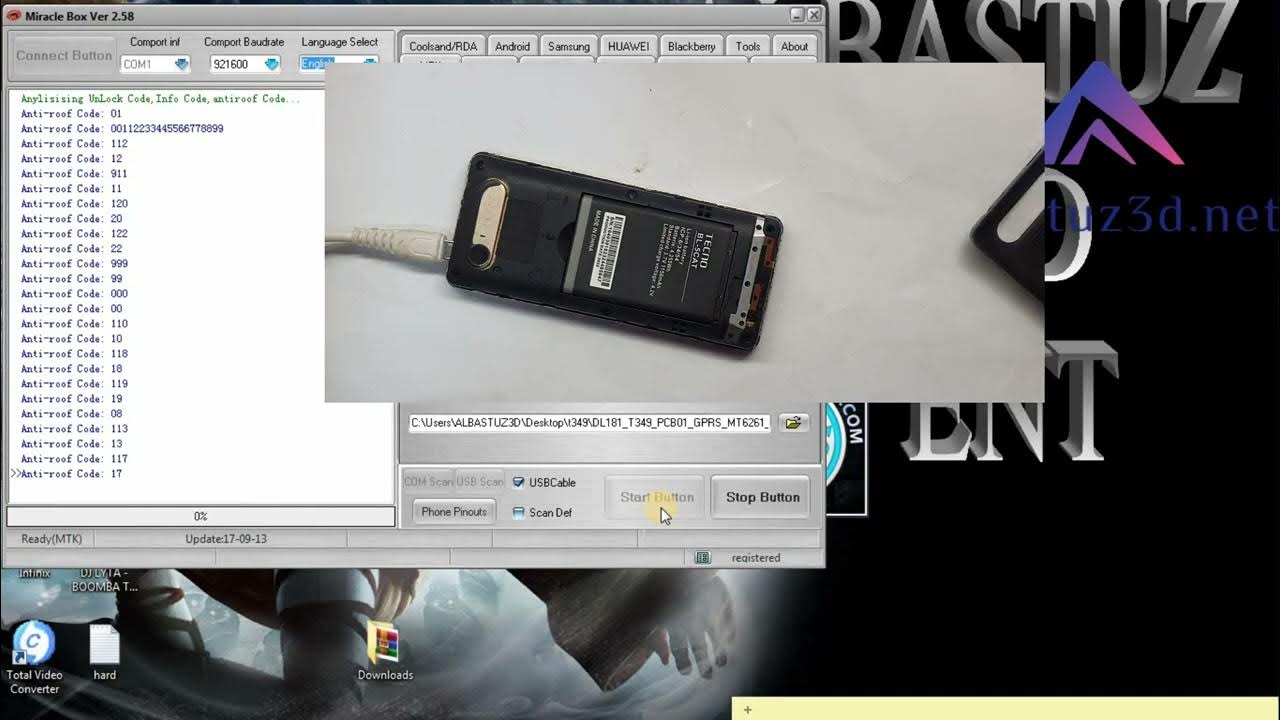Switch to the Android tab
Screen dimensions: 1280x720
(x=512, y=46)
